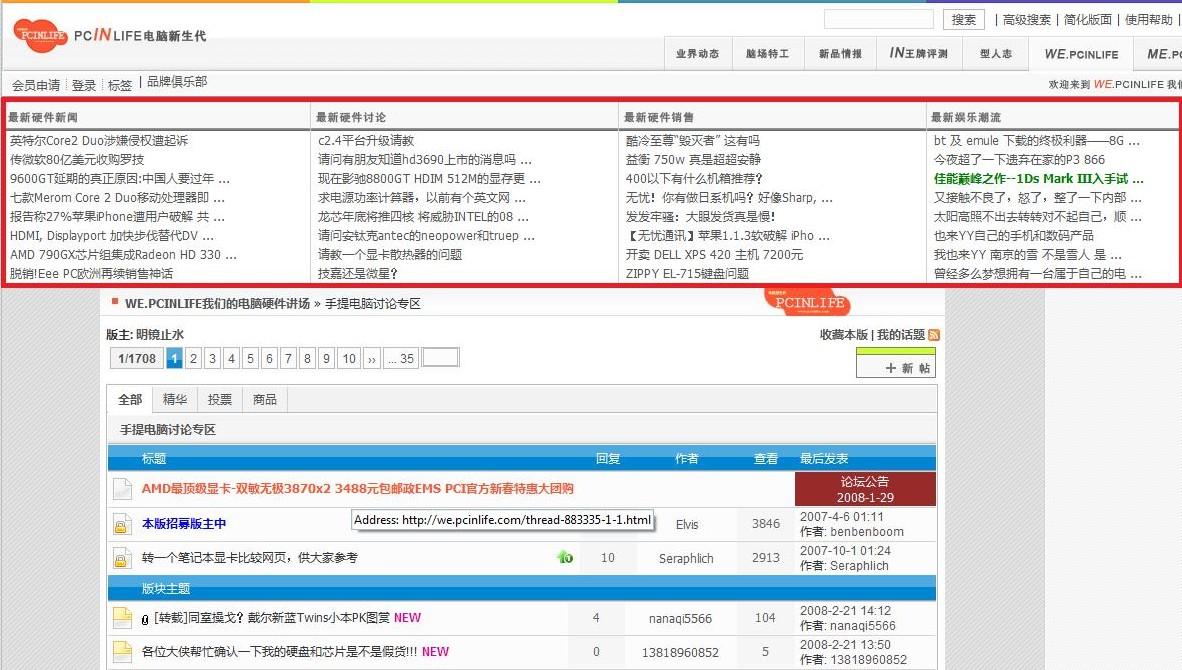Viewport: 1182px width, 670px height.
Task: Open 我的话题 my topics link
Action: [901, 334]
